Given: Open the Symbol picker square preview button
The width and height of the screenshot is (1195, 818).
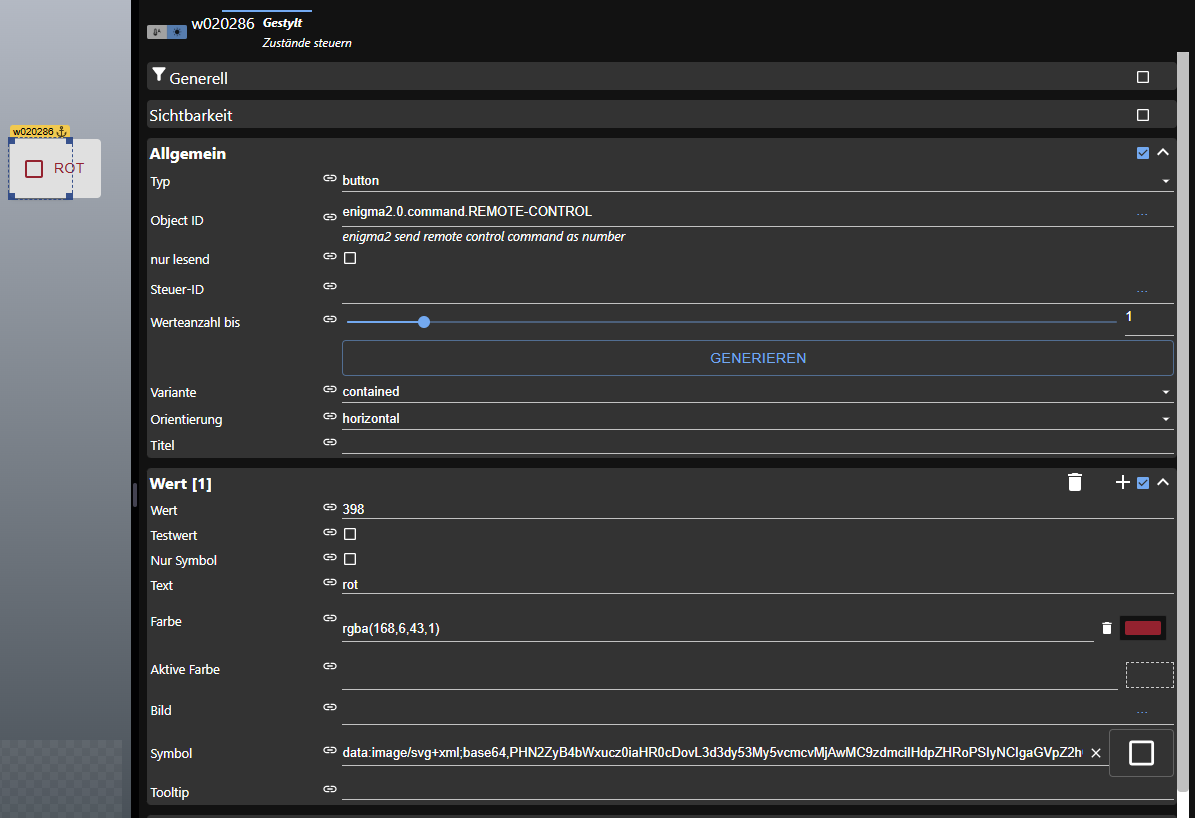Looking at the screenshot, I should 1141,753.
